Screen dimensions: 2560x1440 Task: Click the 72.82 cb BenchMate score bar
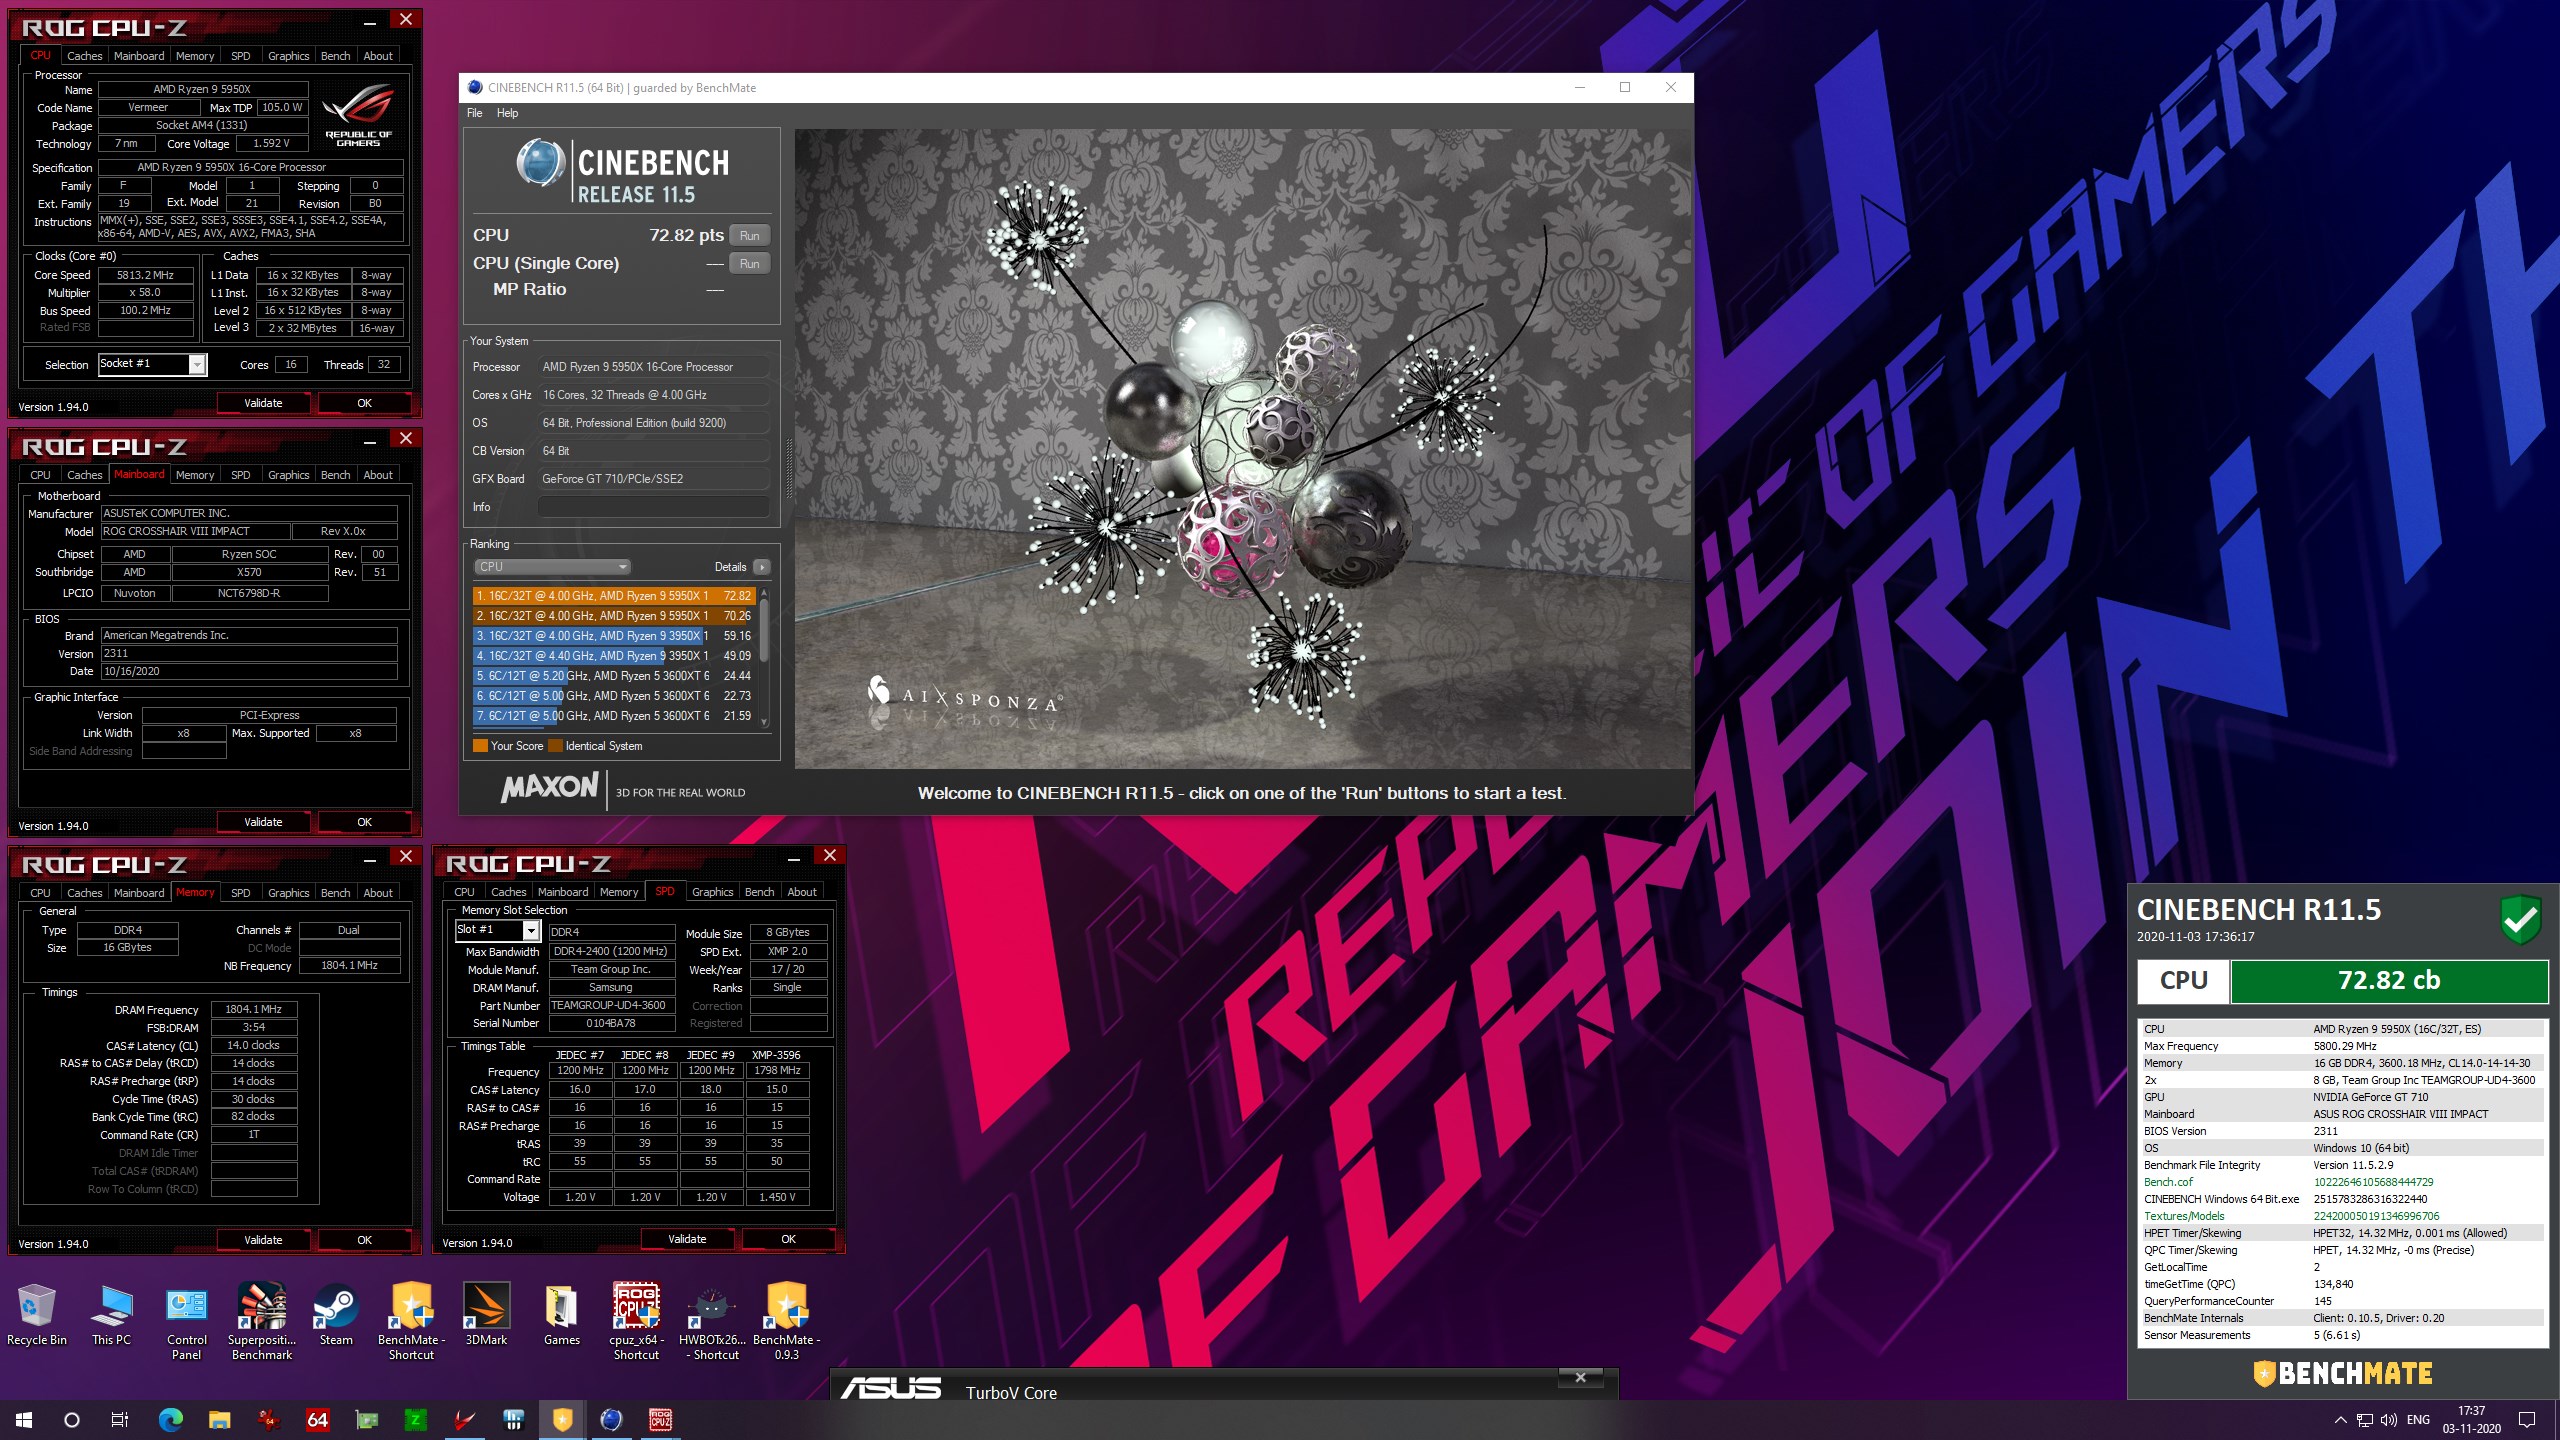coord(2389,981)
